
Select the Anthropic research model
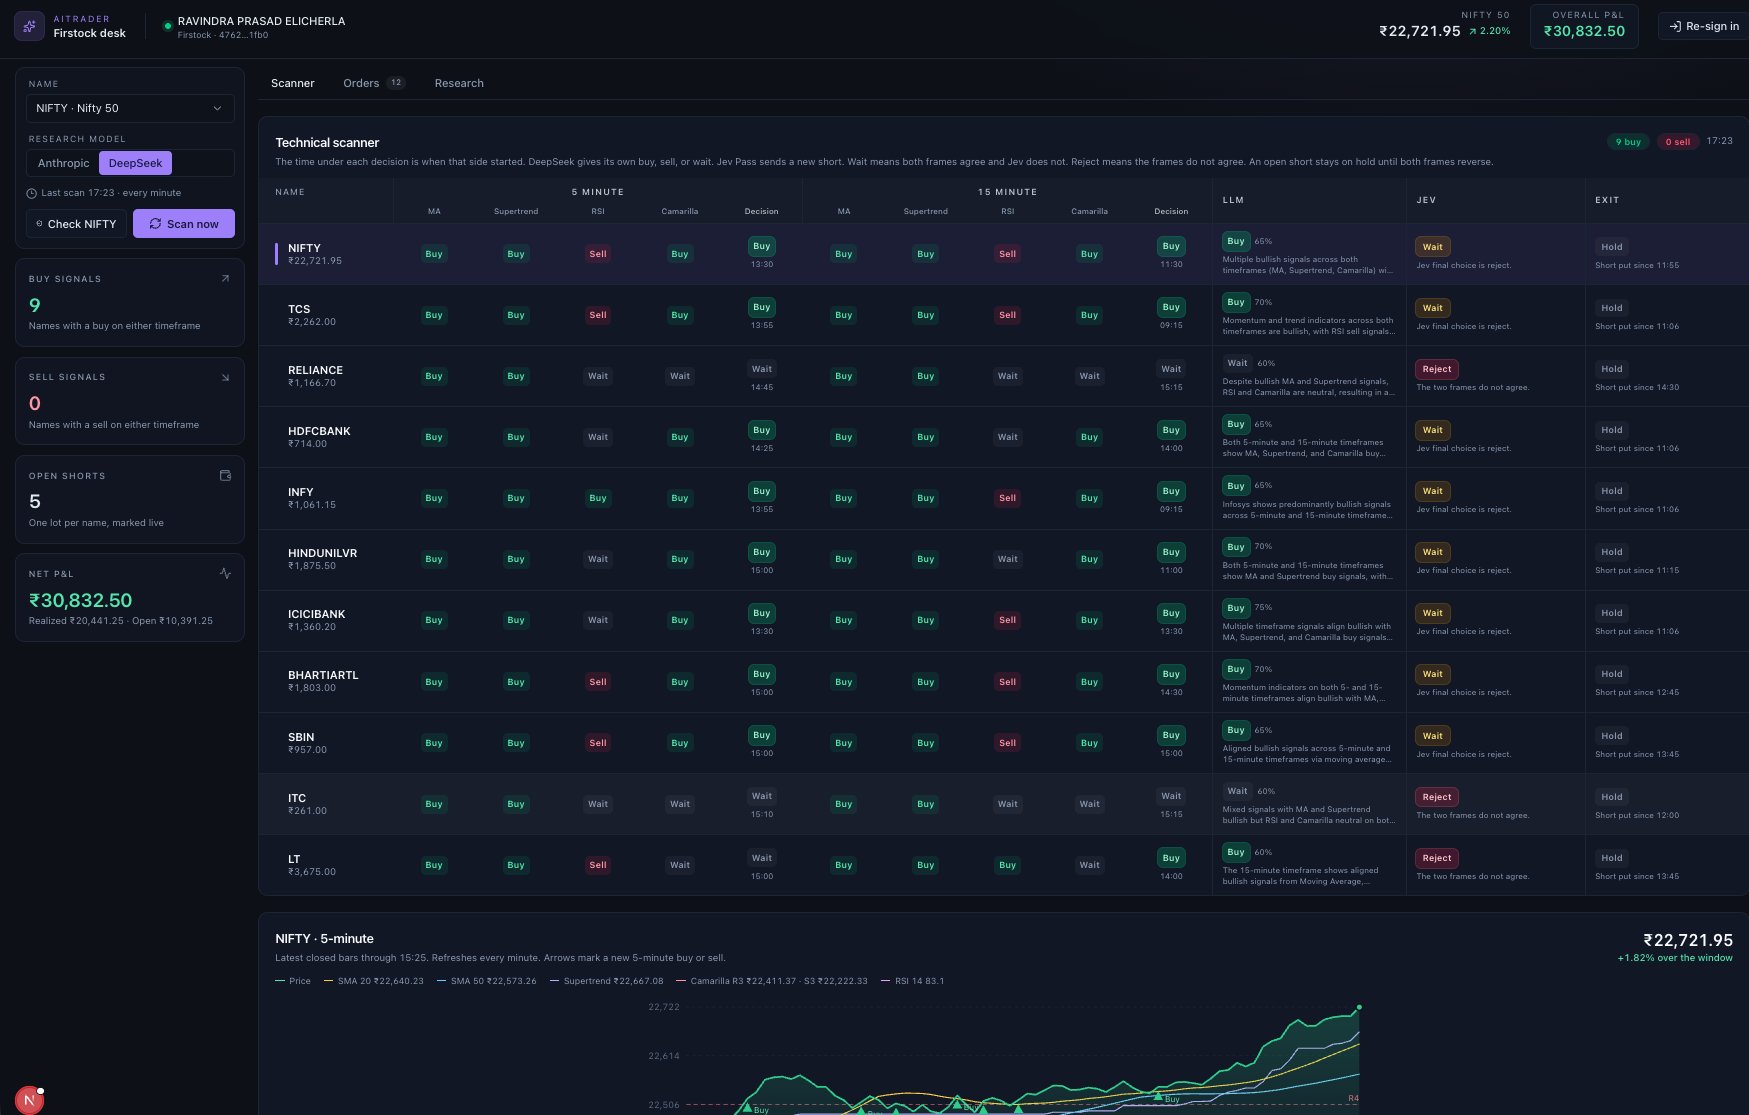coord(63,163)
